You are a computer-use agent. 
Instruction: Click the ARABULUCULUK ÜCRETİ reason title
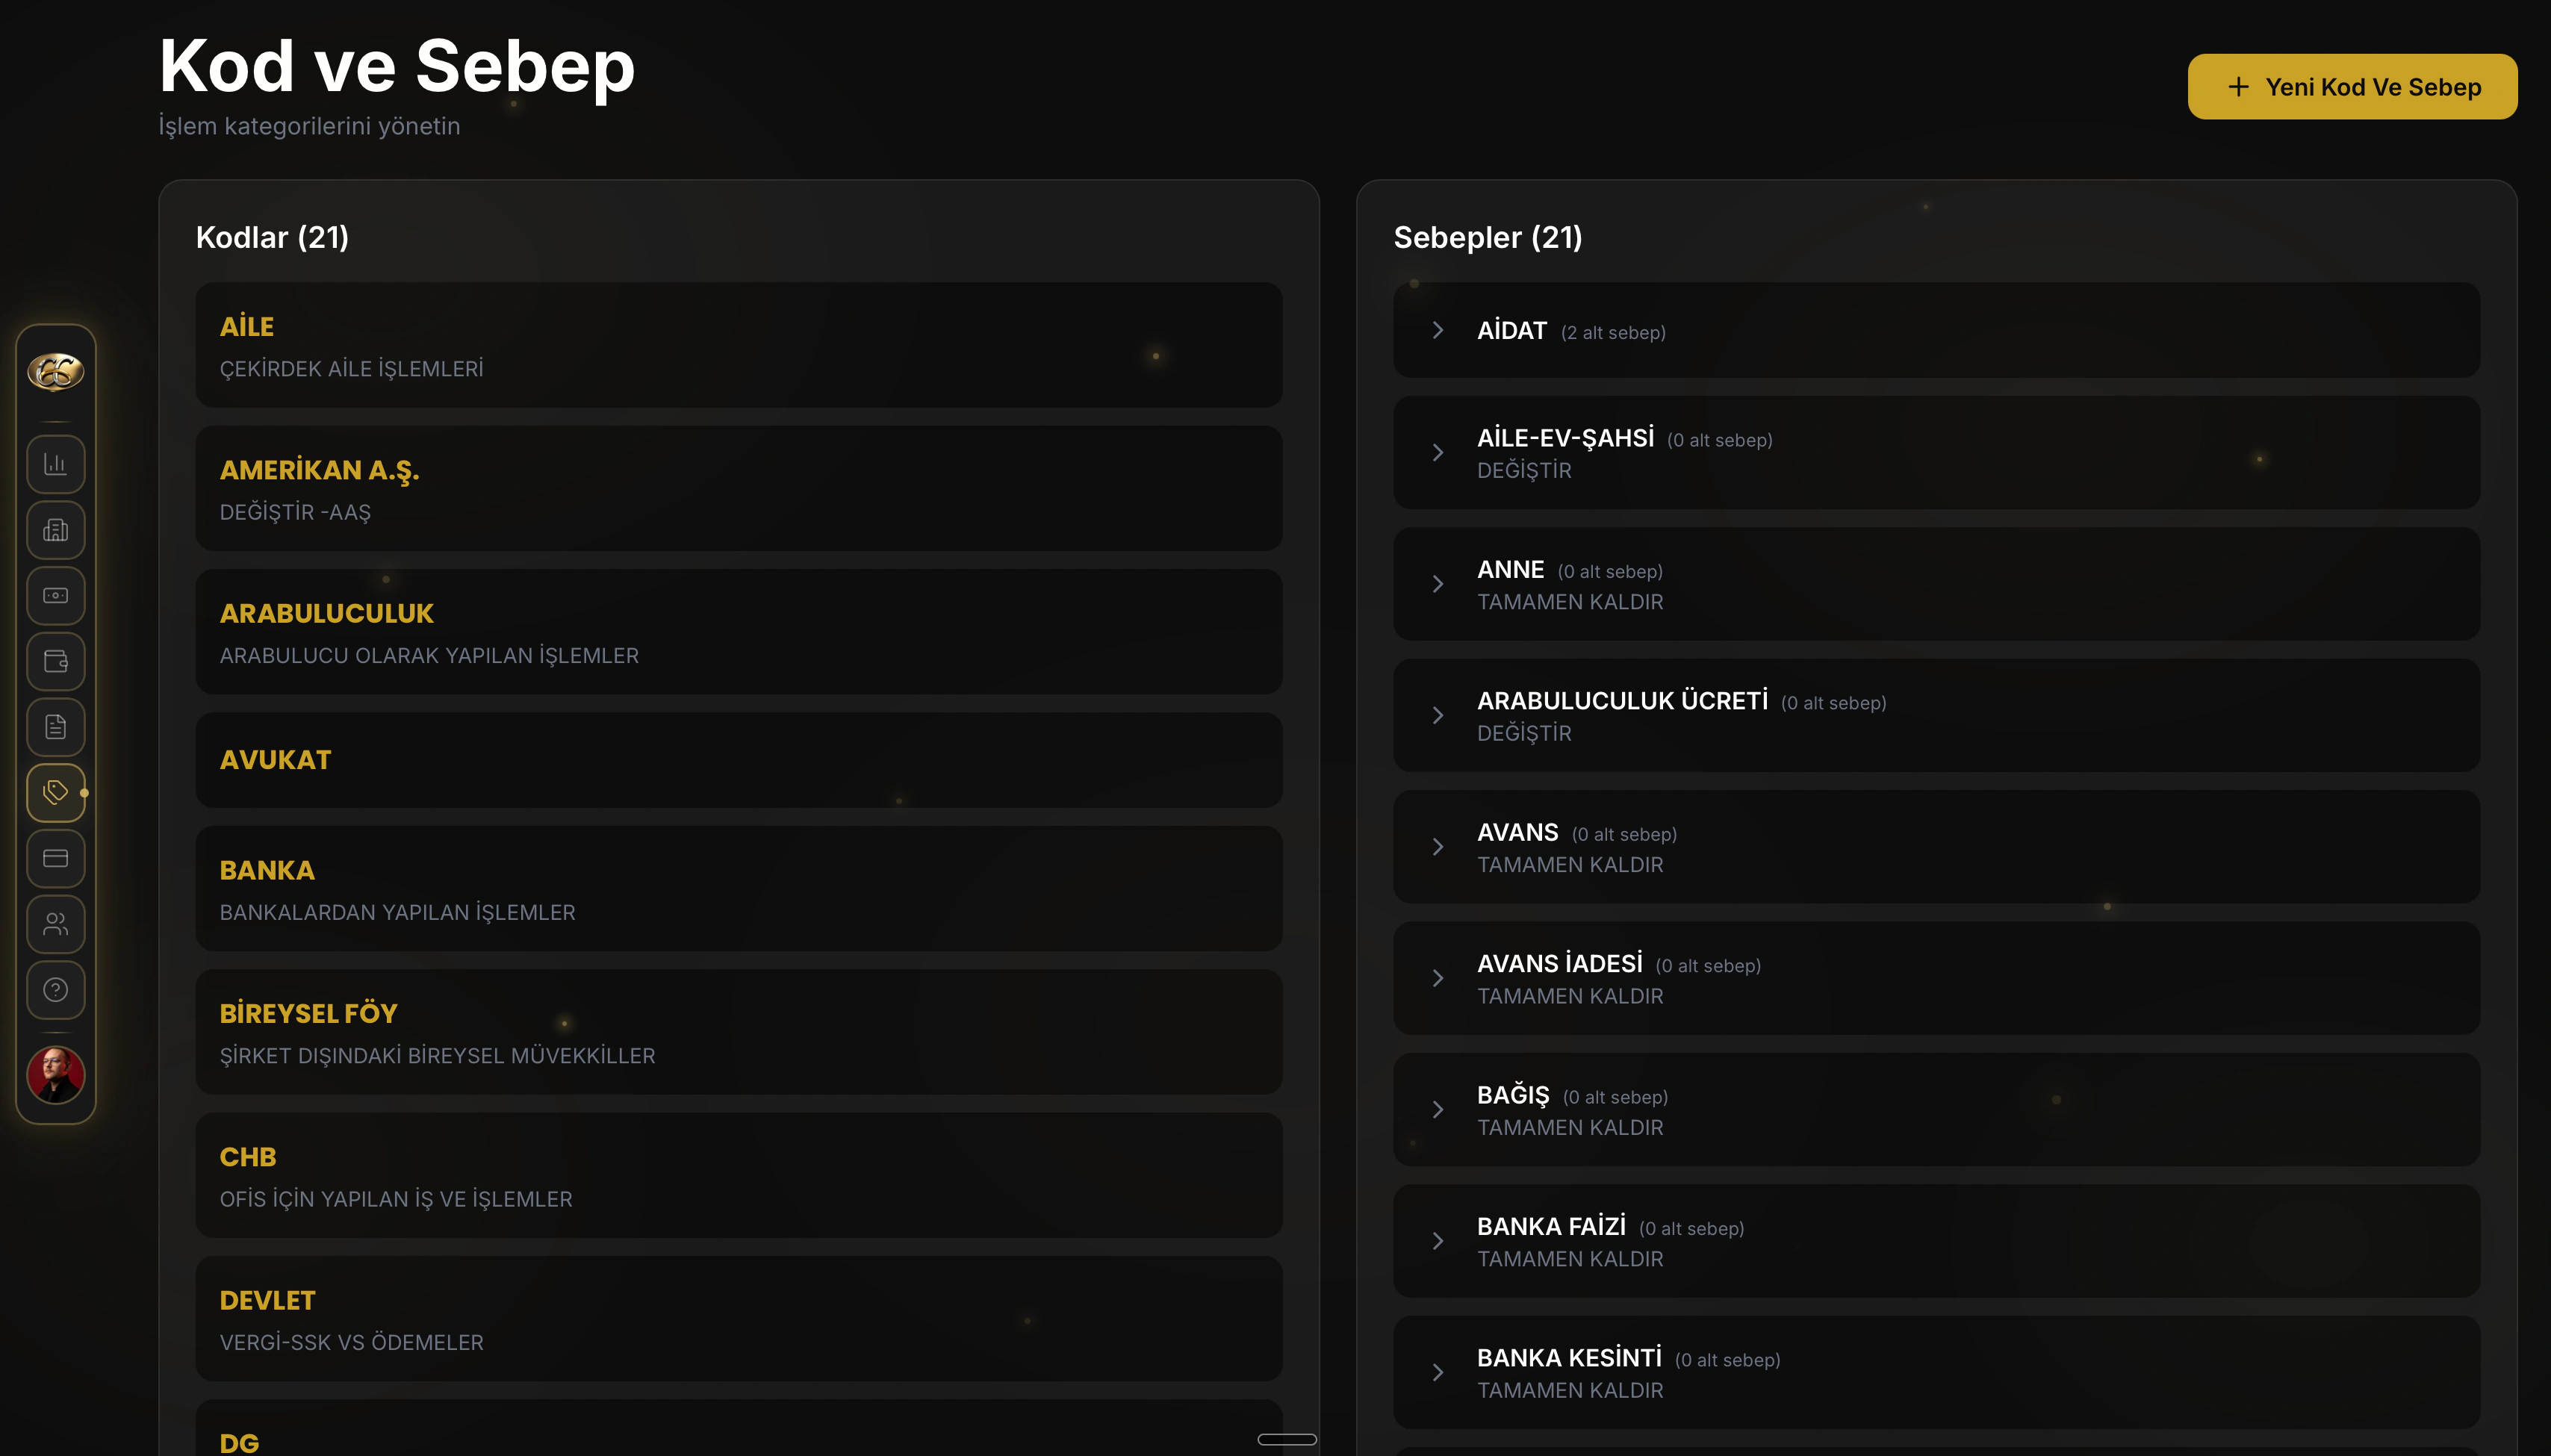tap(1622, 701)
